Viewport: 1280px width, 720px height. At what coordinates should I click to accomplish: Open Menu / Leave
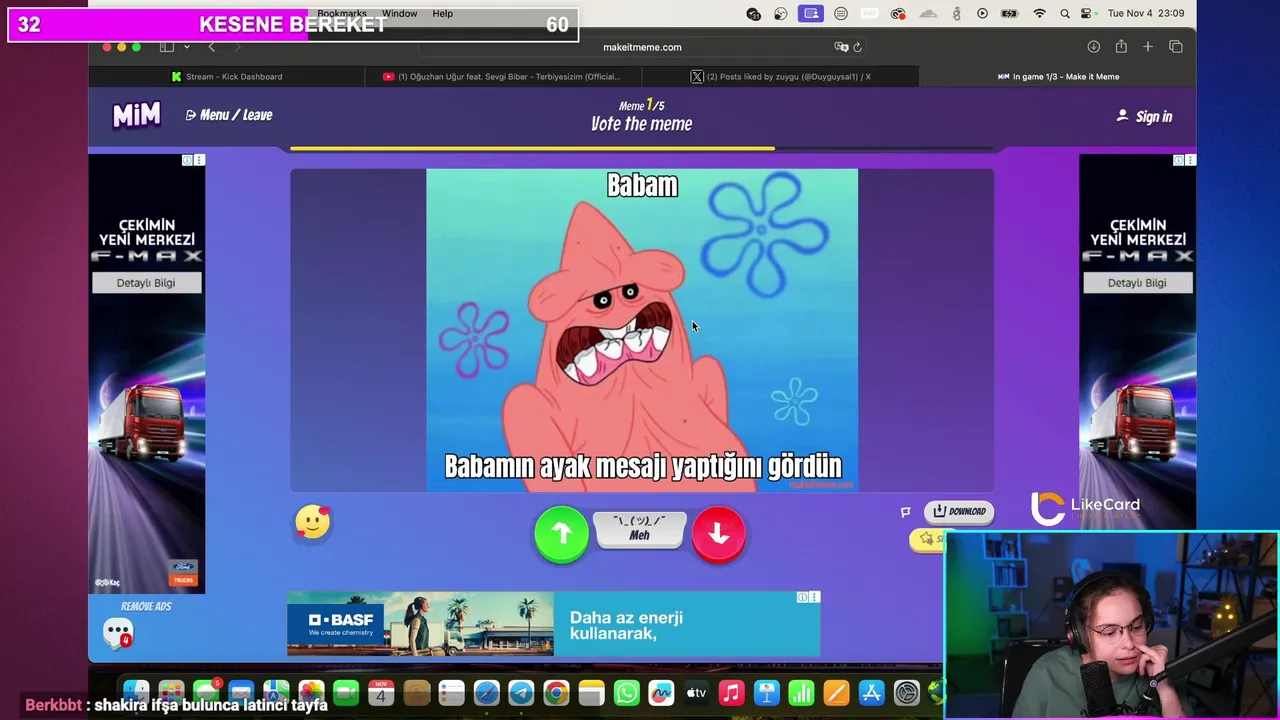229,115
